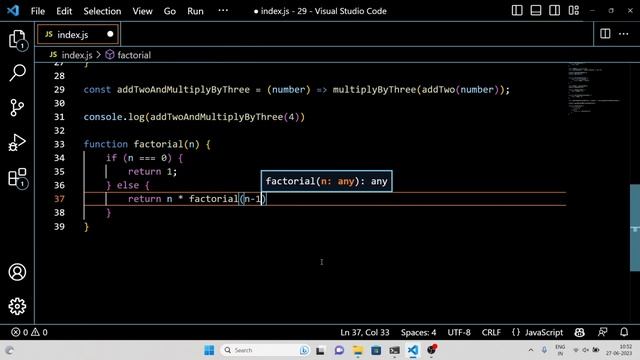Click the feedback icon in status bar

602,332
